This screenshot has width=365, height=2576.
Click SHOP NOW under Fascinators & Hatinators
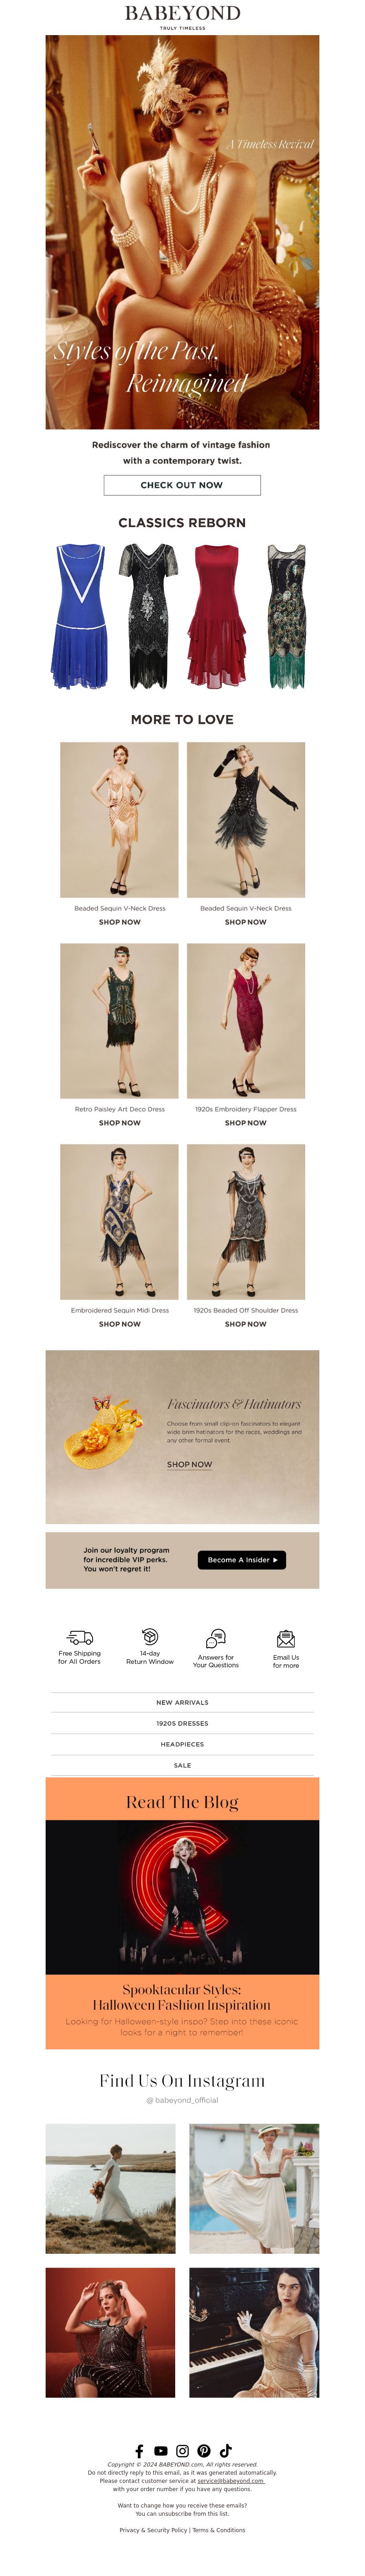(x=189, y=1464)
